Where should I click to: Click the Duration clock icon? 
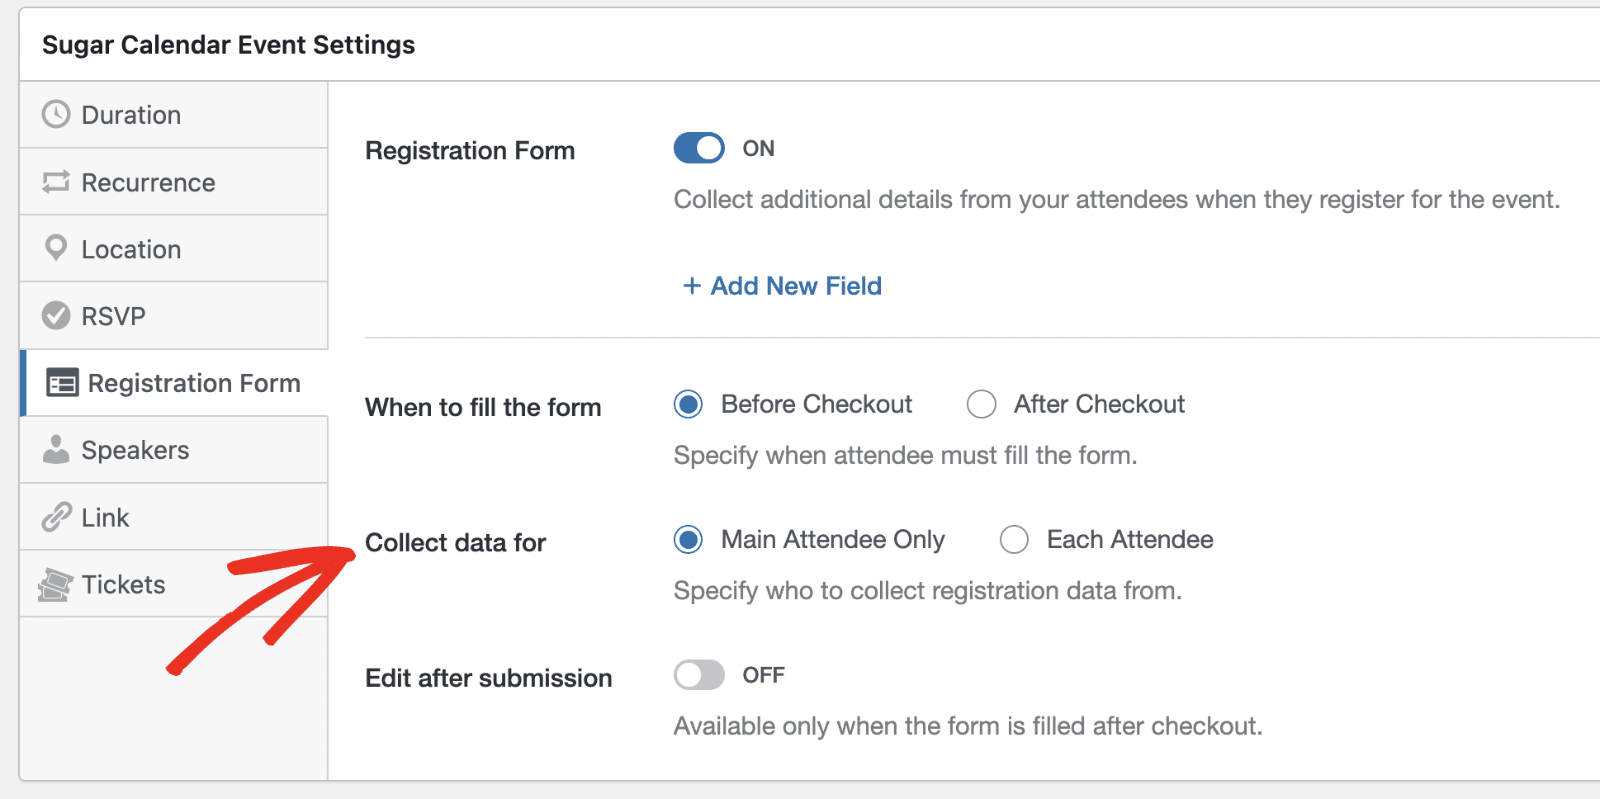point(56,114)
